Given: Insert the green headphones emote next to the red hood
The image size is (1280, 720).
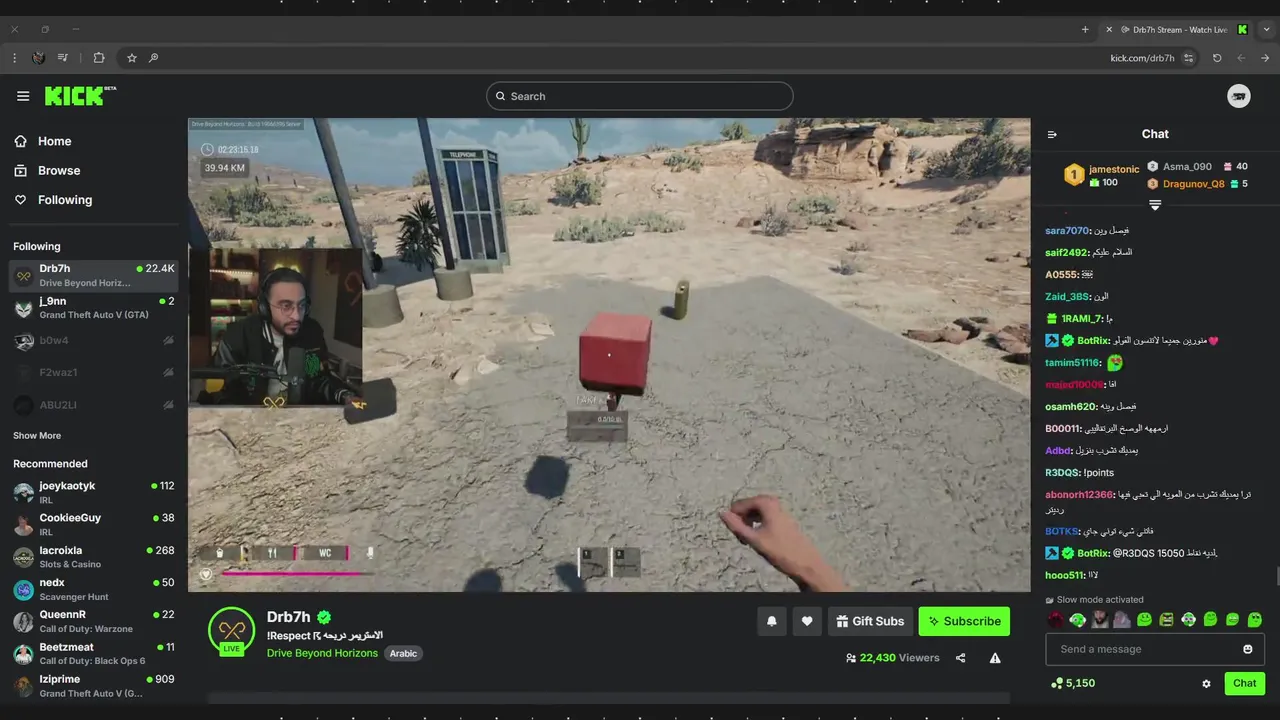Looking at the screenshot, I should 1078,620.
